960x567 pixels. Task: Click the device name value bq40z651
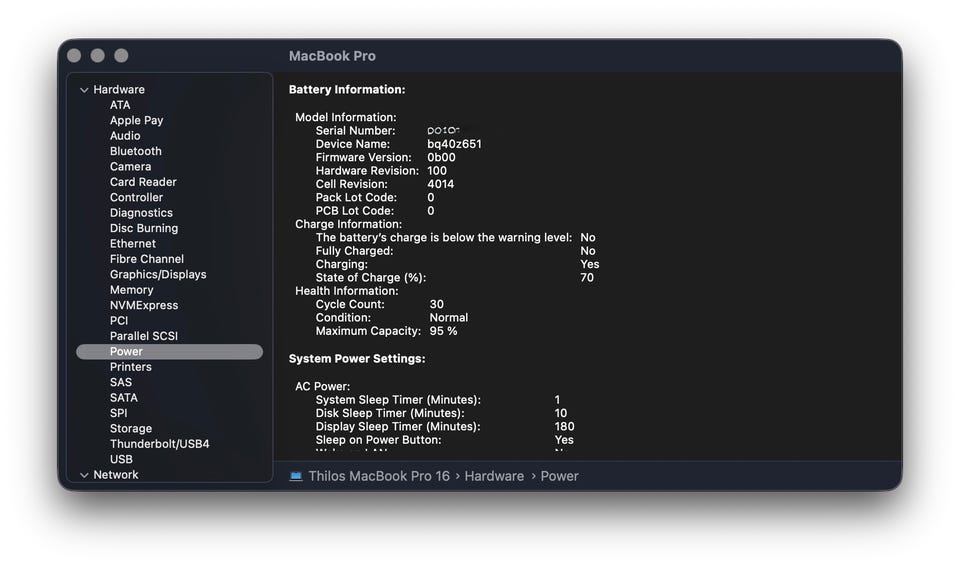pos(454,145)
